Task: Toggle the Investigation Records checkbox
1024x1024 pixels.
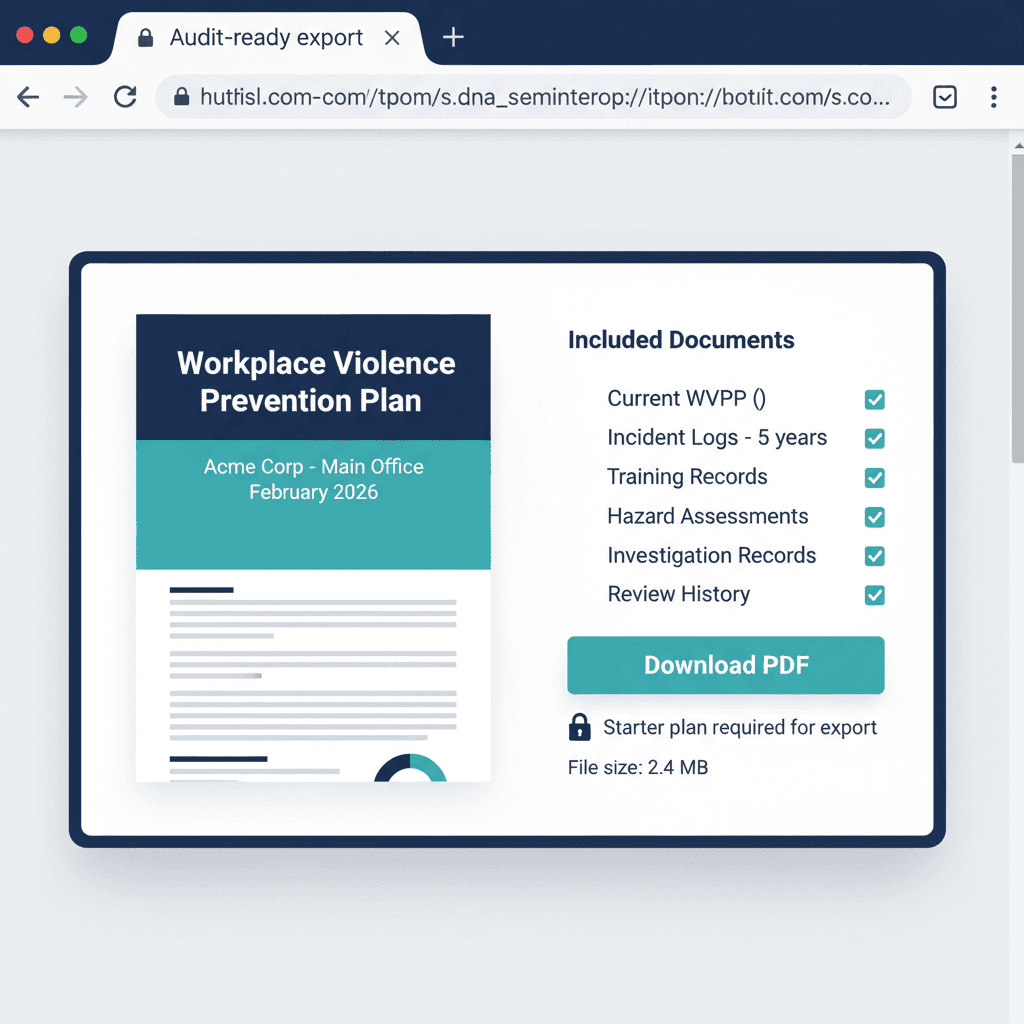Action: click(874, 556)
